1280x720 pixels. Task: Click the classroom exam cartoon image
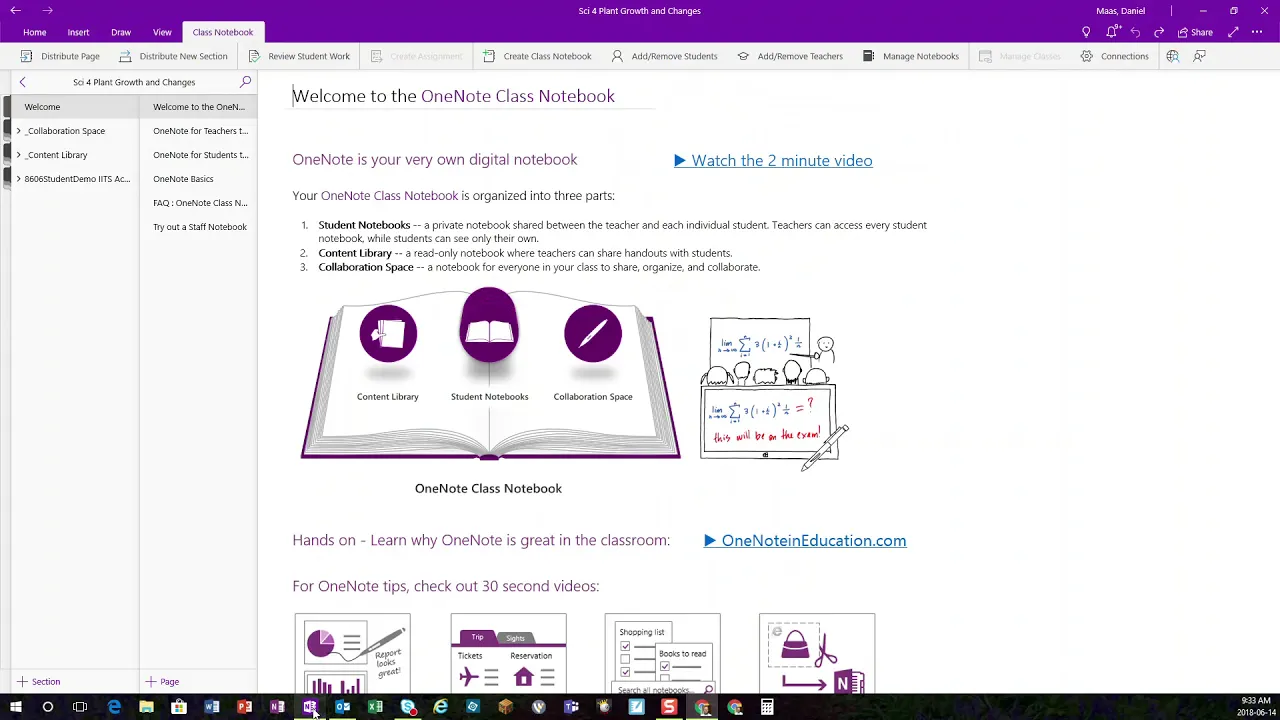pyautogui.click(x=774, y=393)
